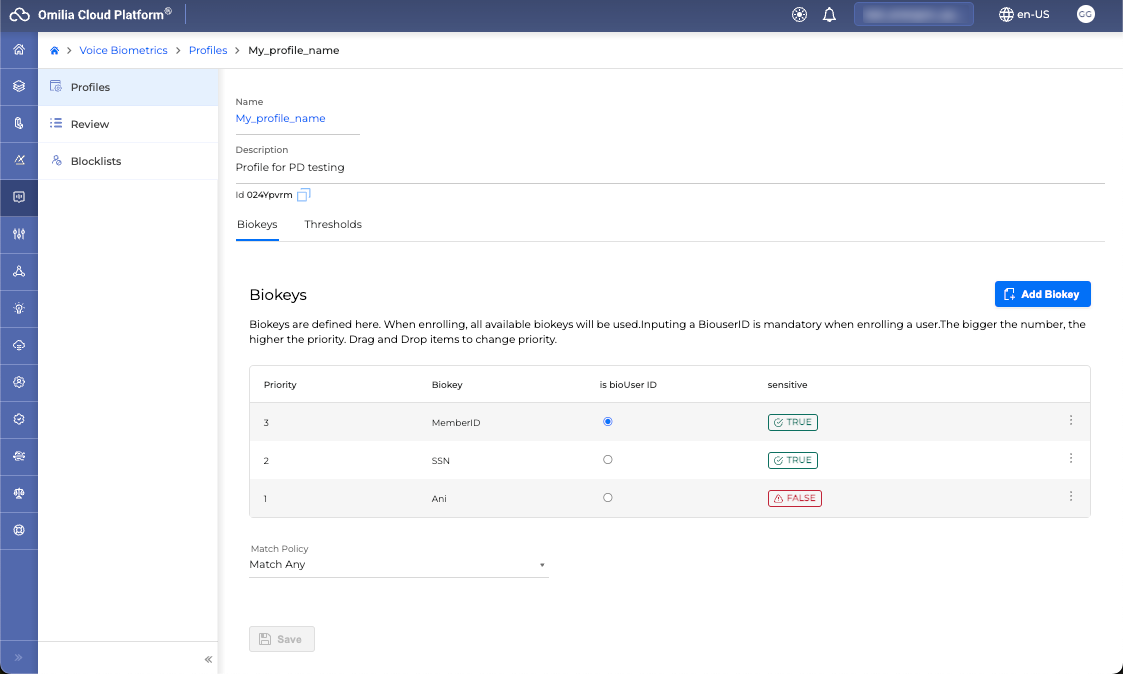Image resolution: width=1123 pixels, height=674 pixels.
Task: Select SSN as bioUser ID
Action: point(608,460)
